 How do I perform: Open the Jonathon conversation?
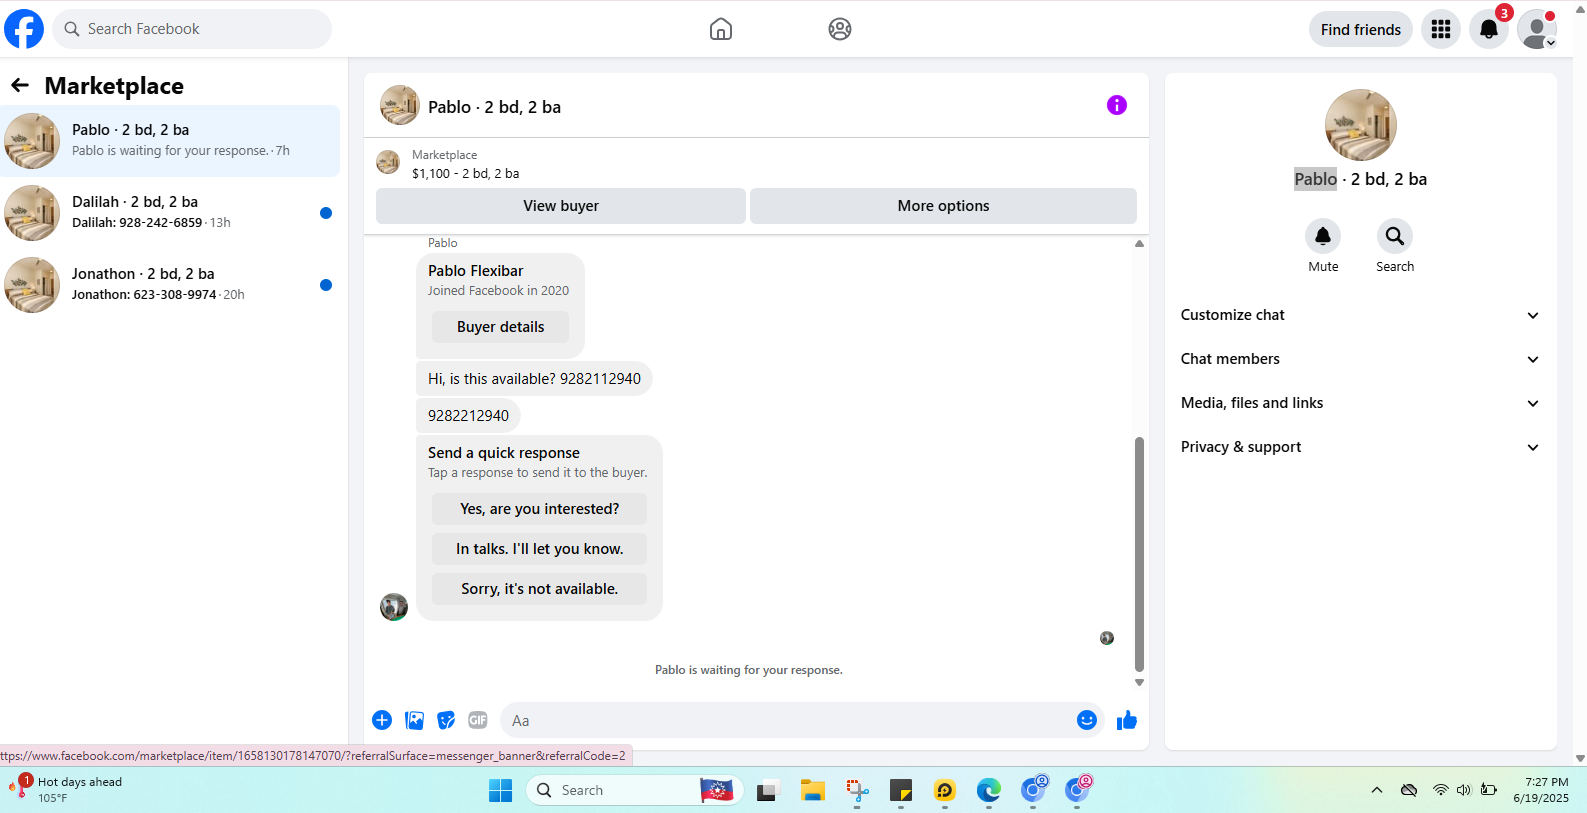click(170, 285)
